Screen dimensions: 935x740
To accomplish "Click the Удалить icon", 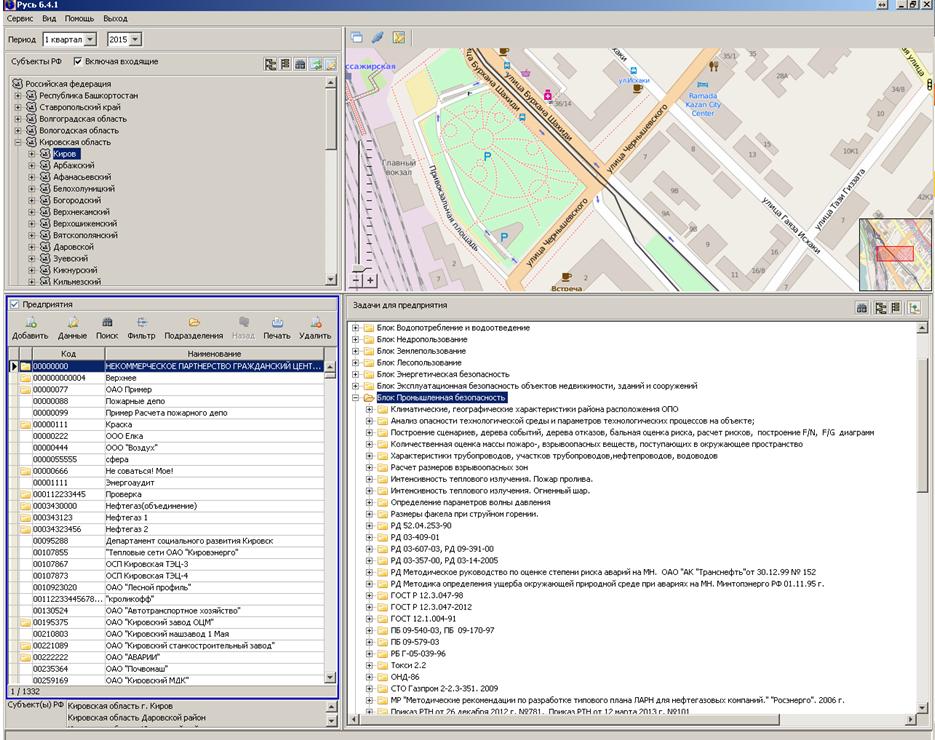I will point(315,323).
